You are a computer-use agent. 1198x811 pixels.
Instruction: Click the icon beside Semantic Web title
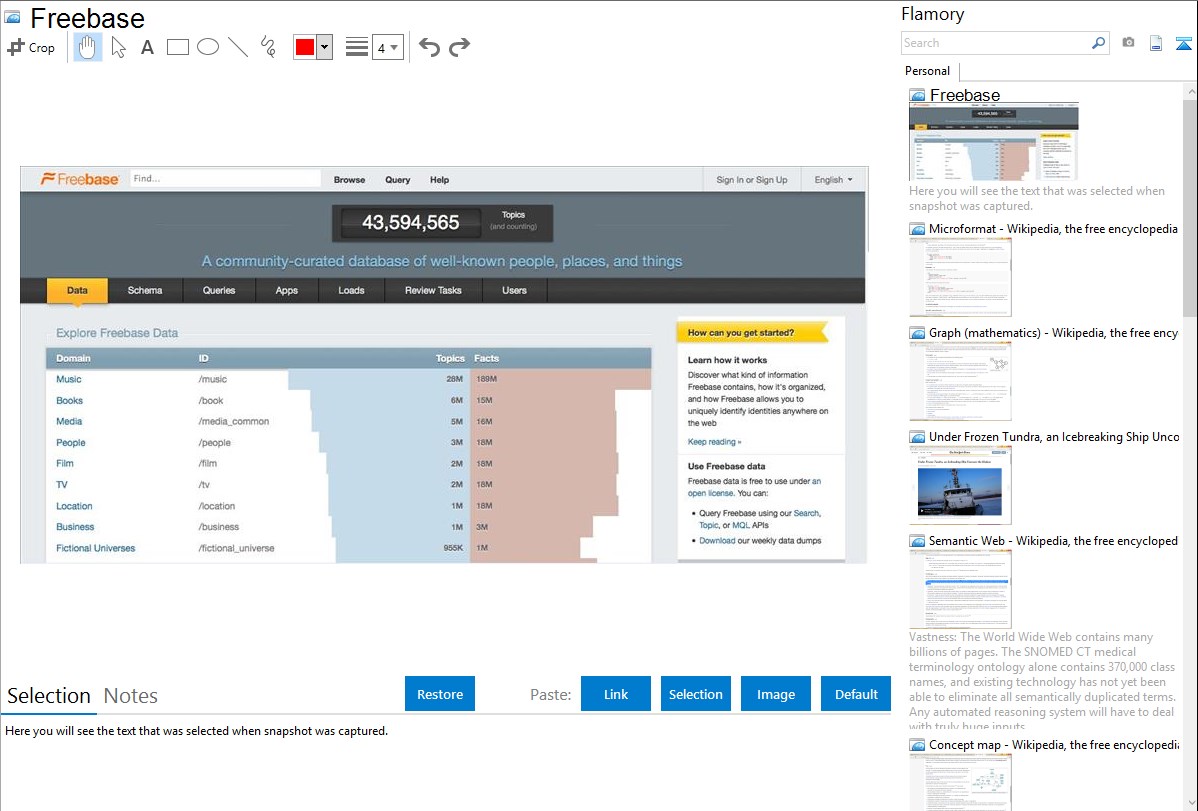tap(917, 541)
